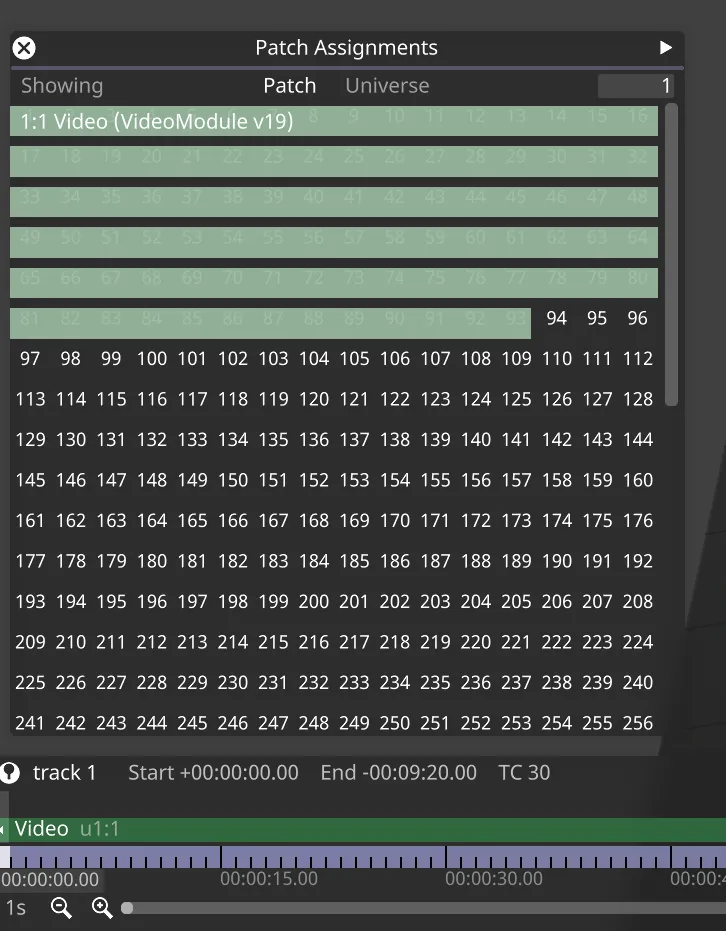Zoom in the timeline
The width and height of the screenshot is (726, 931).
[x=102, y=908]
